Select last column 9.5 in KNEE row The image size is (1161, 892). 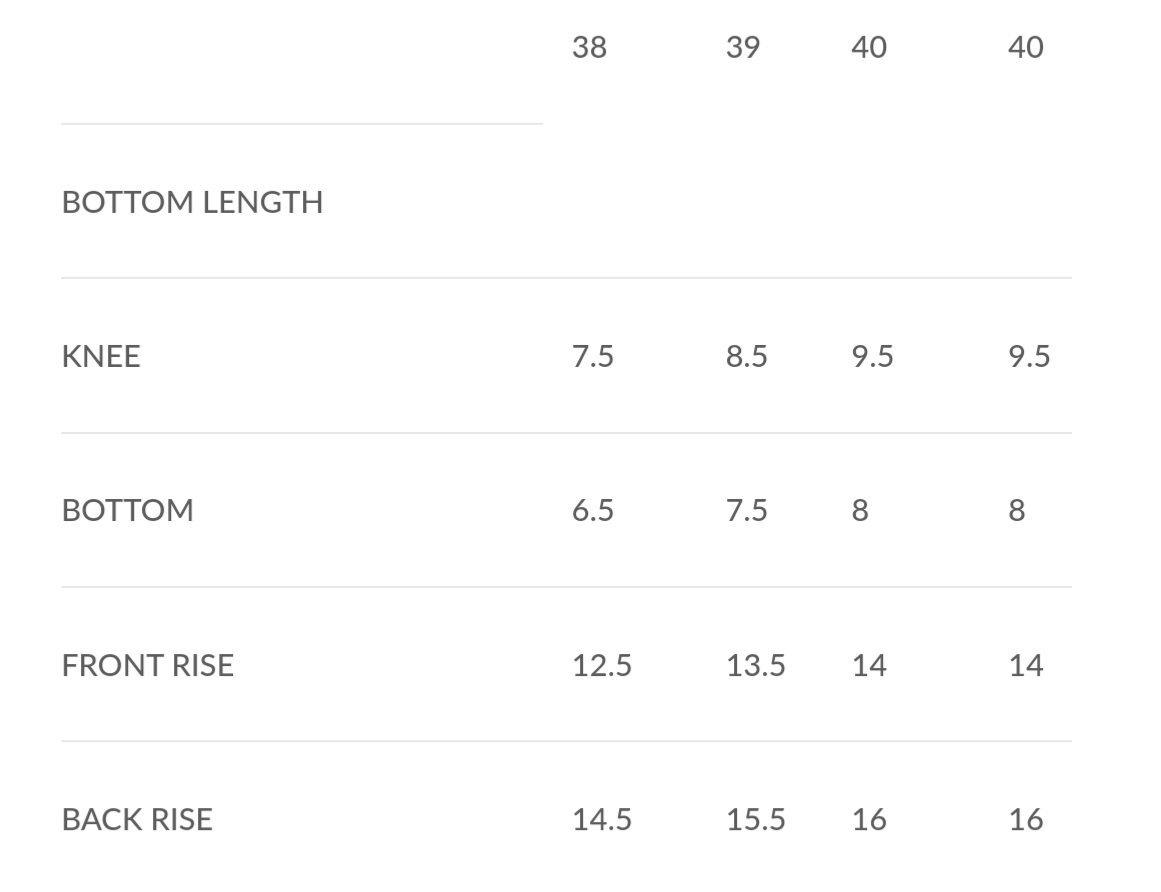click(x=1029, y=356)
